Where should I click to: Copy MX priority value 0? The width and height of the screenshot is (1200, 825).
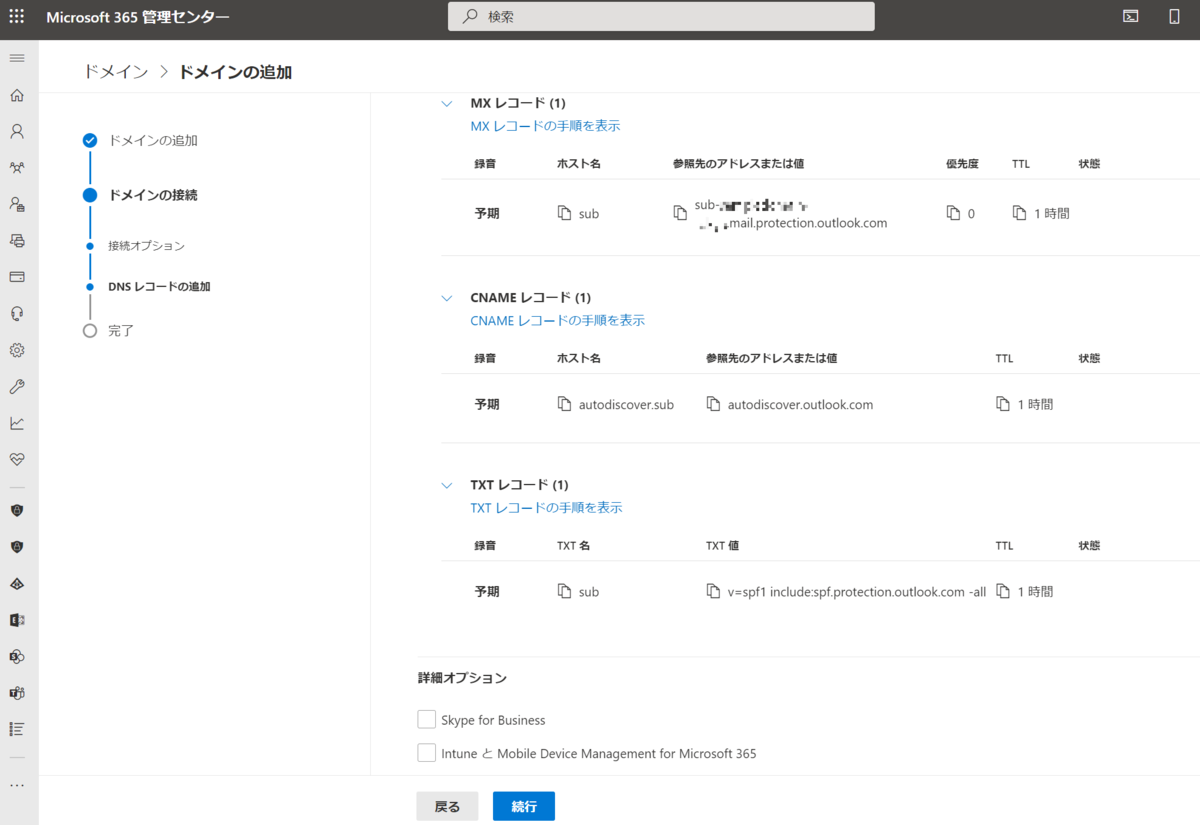(x=953, y=213)
